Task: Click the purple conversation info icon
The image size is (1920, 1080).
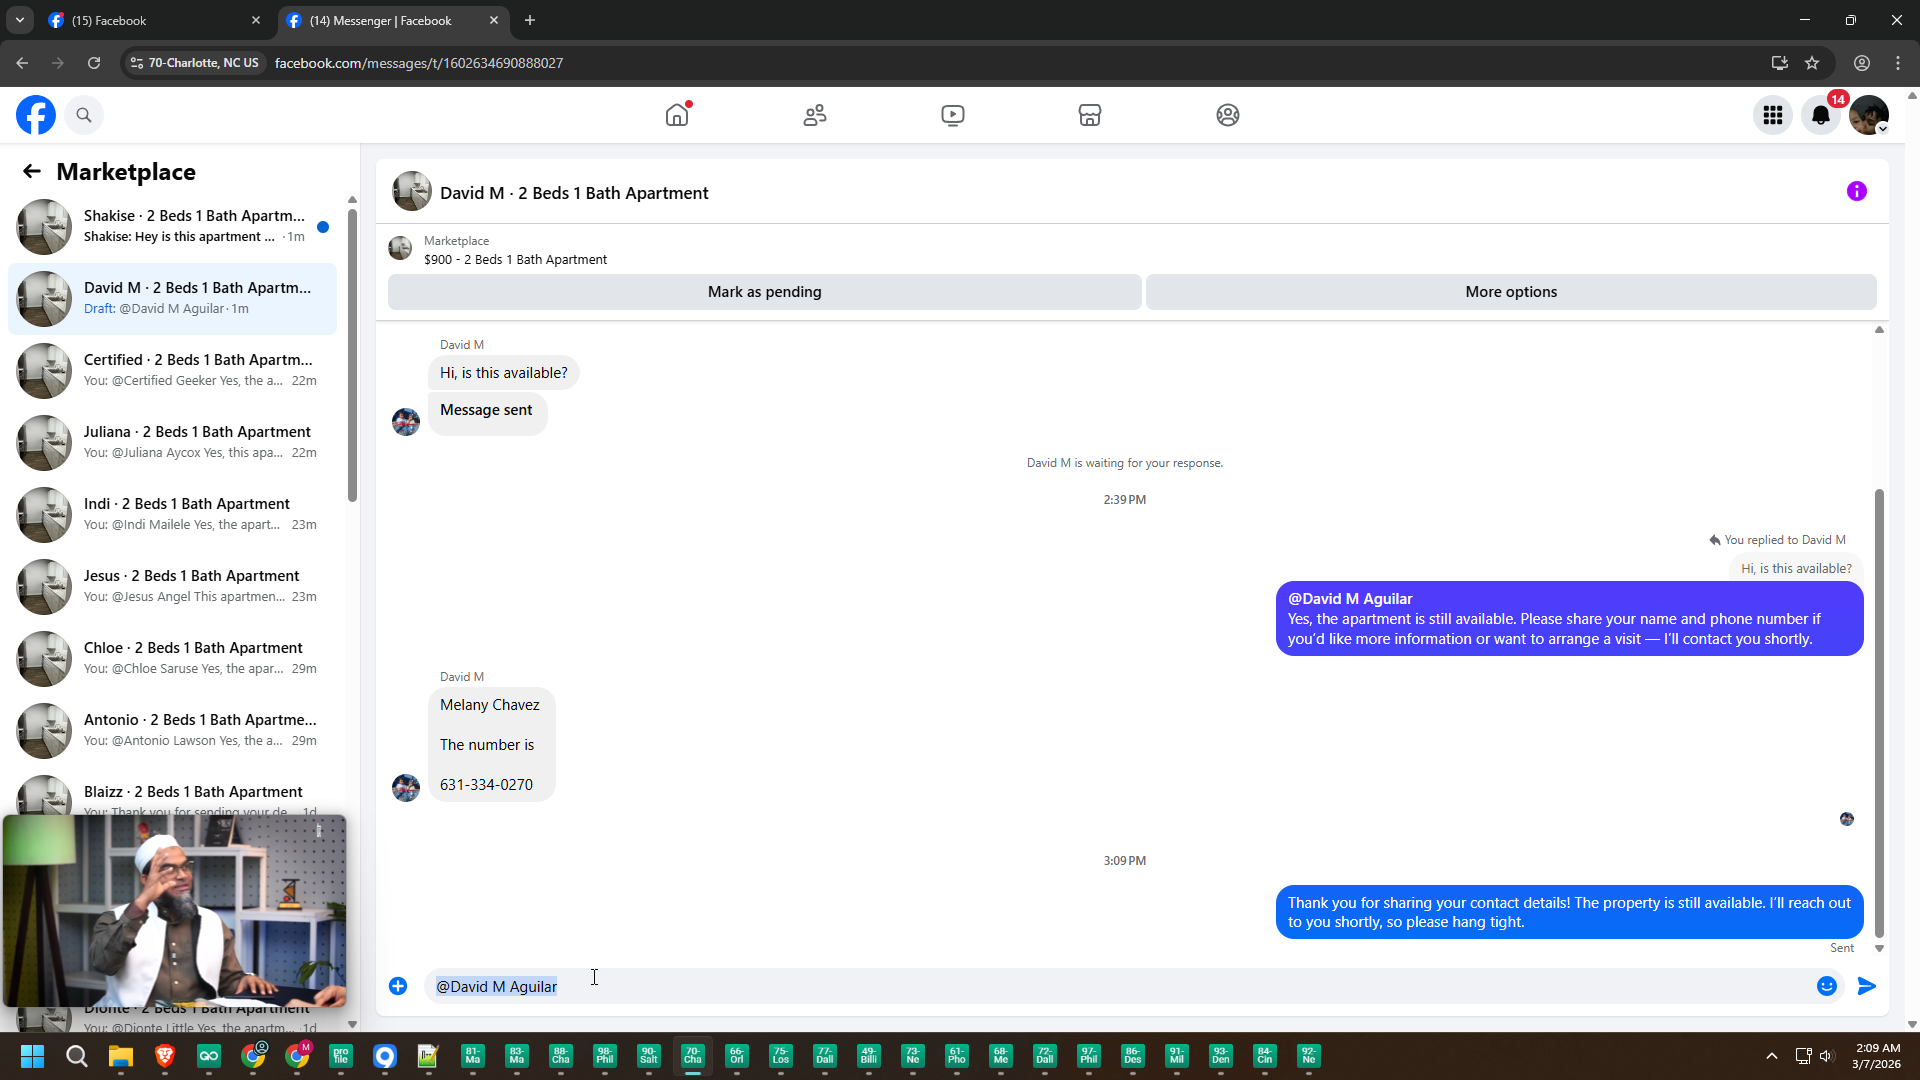Action: click(1856, 191)
